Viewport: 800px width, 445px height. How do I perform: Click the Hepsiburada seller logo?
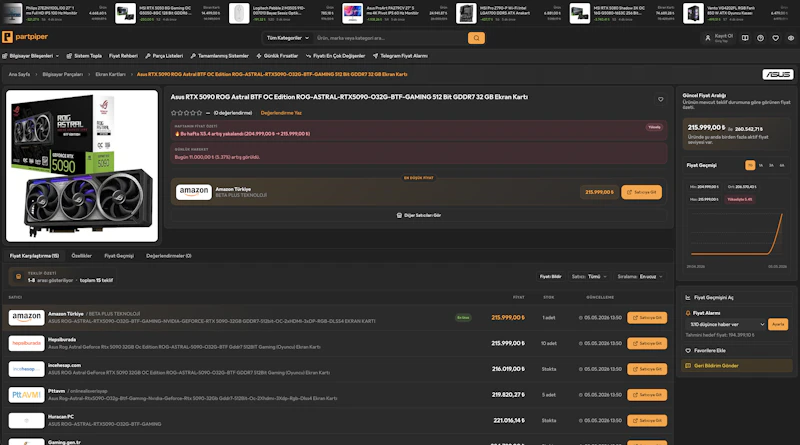click(27, 343)
